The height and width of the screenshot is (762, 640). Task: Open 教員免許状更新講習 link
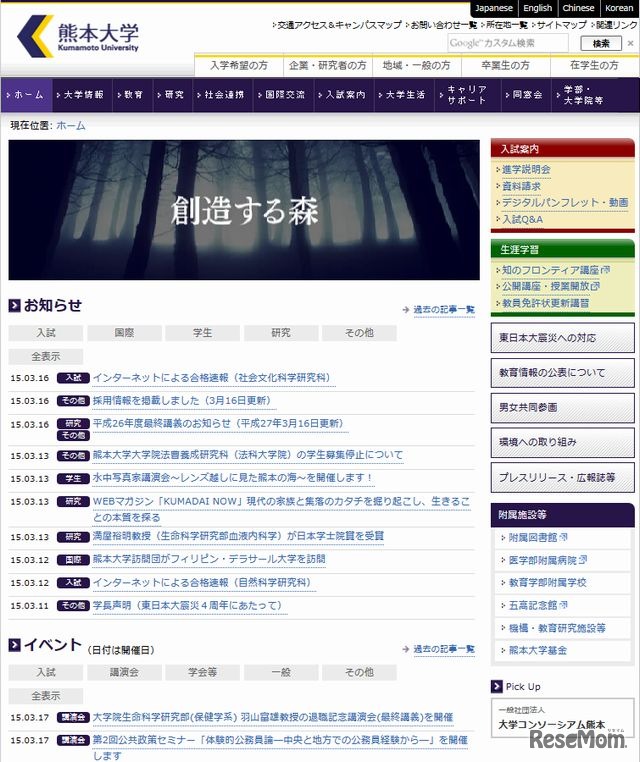[545, 303]
